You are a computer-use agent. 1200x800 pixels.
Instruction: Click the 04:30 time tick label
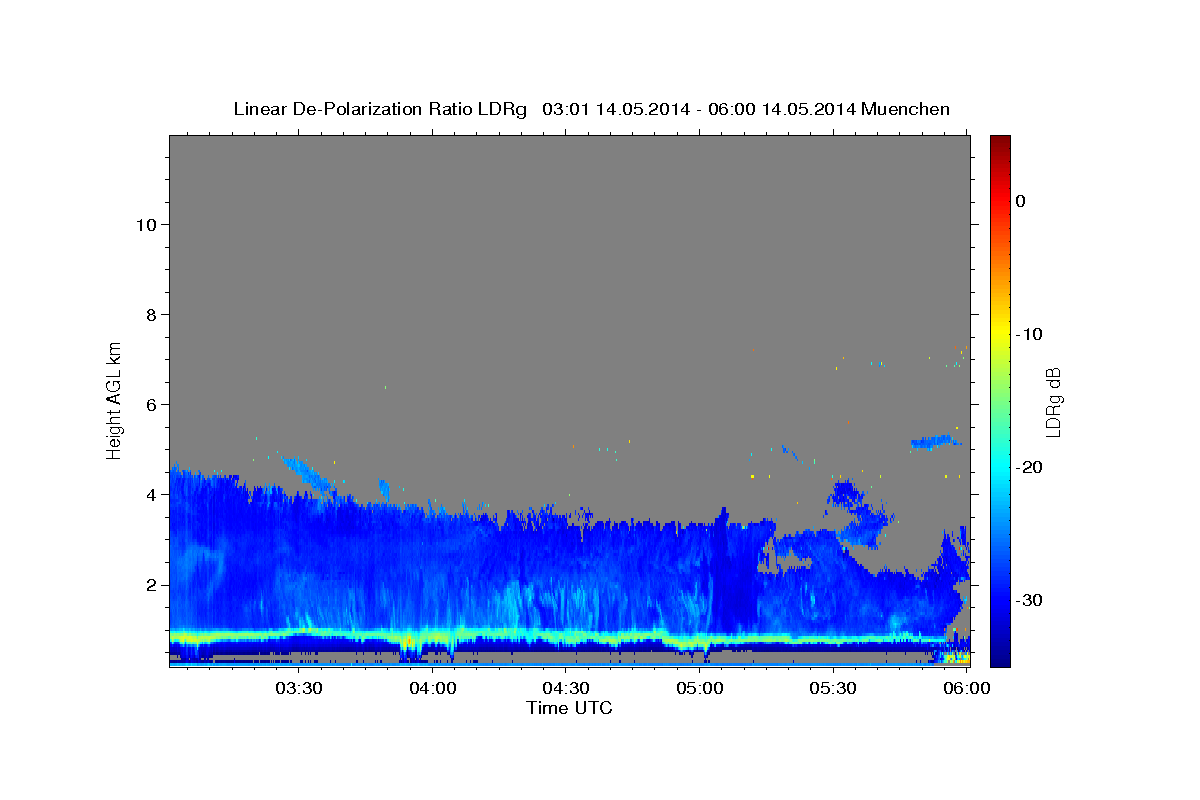[x=566, y=689]
